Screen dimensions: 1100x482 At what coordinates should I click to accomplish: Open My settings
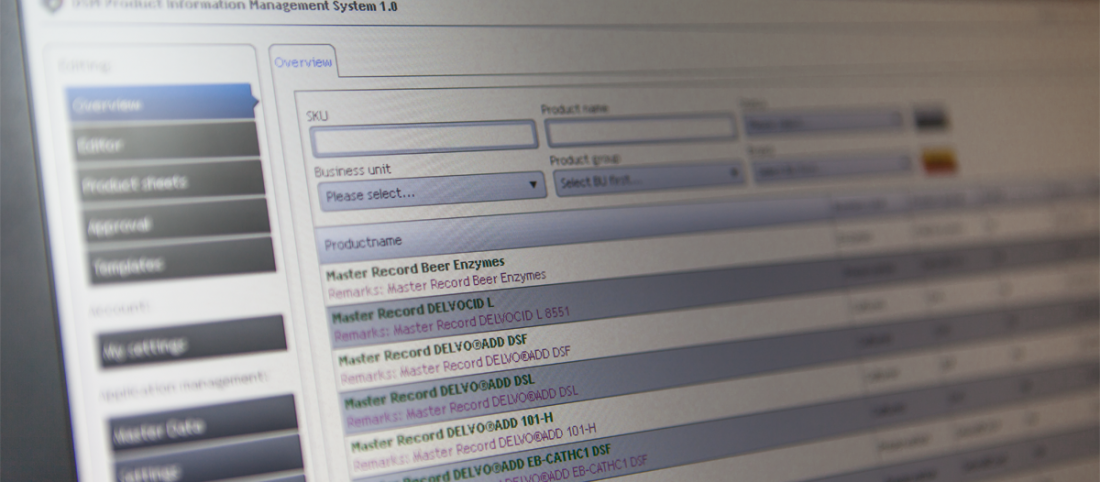[x=192, y=342]
